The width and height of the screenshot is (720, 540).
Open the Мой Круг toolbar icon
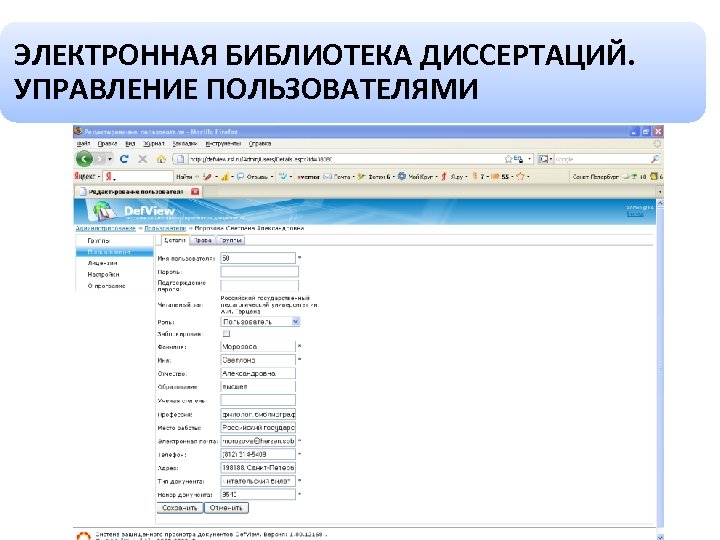[402, 176]
